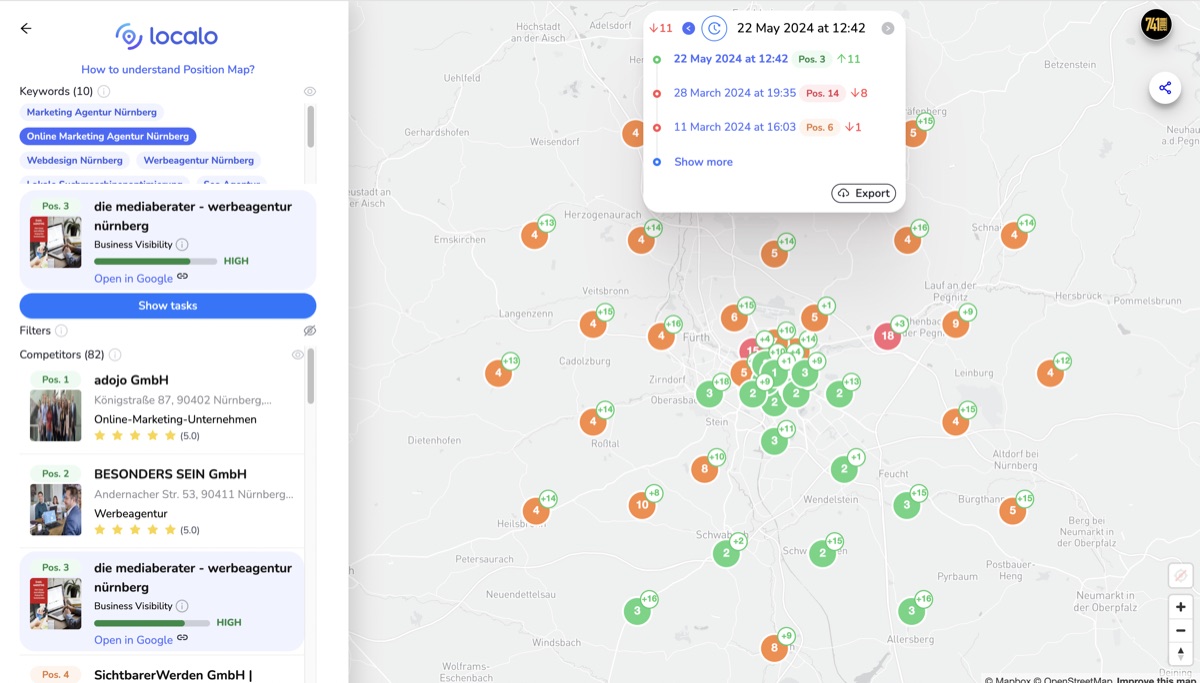The image size is (1200, 683).
Task: Open in Google link in competitors list card
Action: (x=134, y=640)
